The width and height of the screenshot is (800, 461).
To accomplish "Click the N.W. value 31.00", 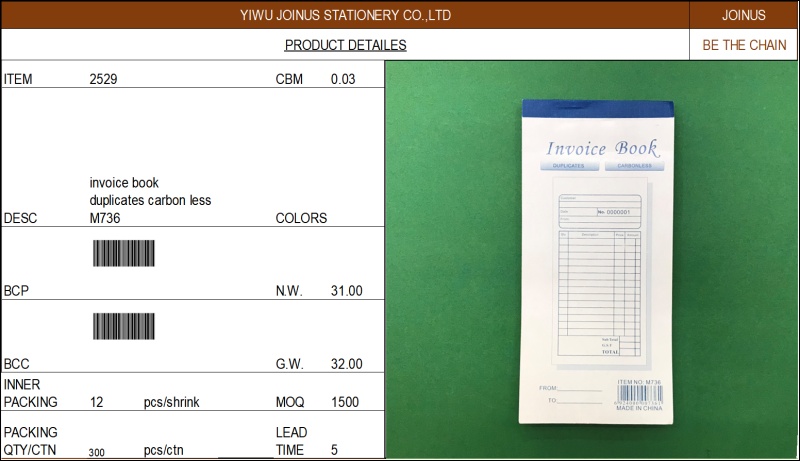I will click(346, 291).
